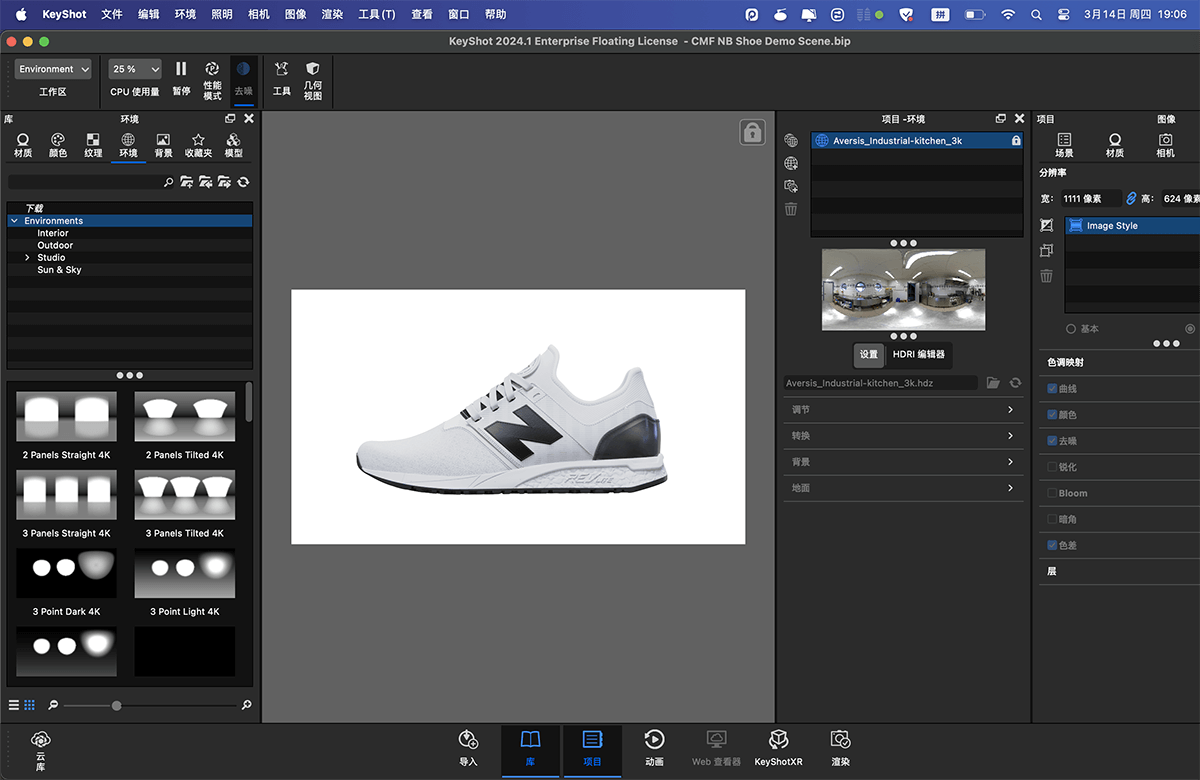Click the reload icon beside HDZ filename

pos(1015,383)
